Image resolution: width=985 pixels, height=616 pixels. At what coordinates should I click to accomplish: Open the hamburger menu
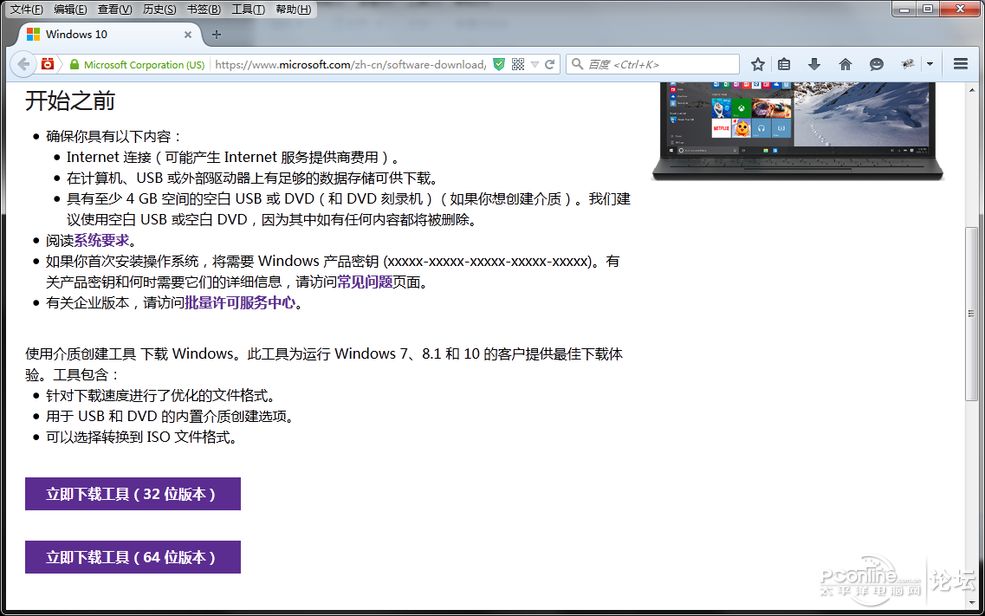click(x=961, y=64)
